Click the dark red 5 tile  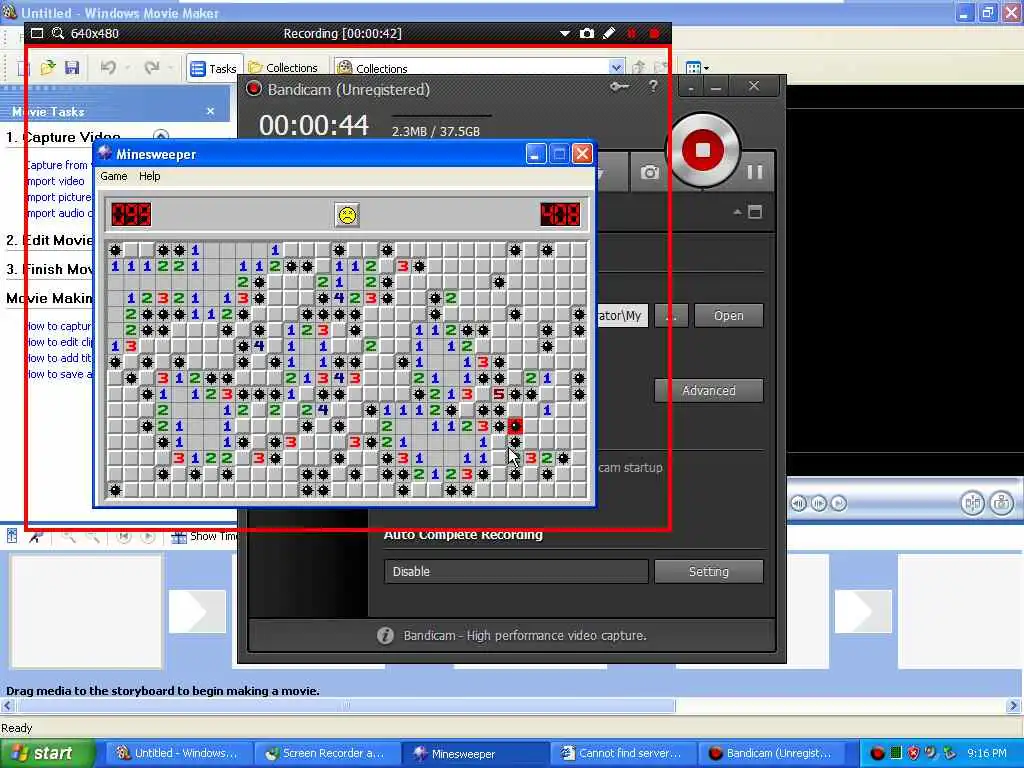[499, 394]
